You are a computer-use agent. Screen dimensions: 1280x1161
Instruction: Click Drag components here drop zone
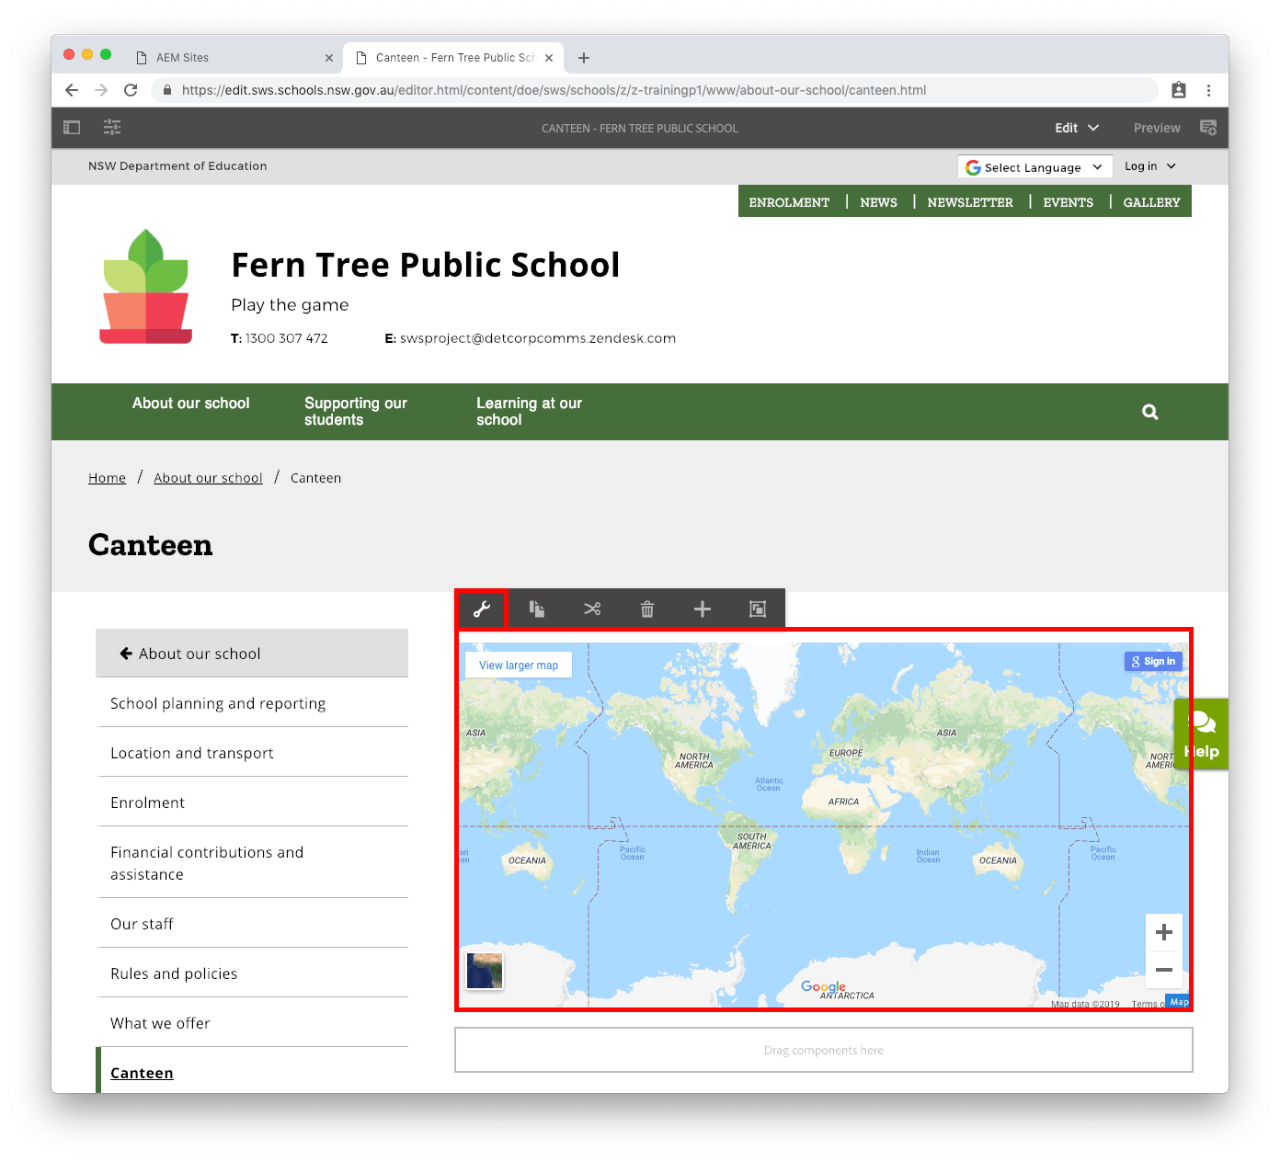pos(824,1050)
